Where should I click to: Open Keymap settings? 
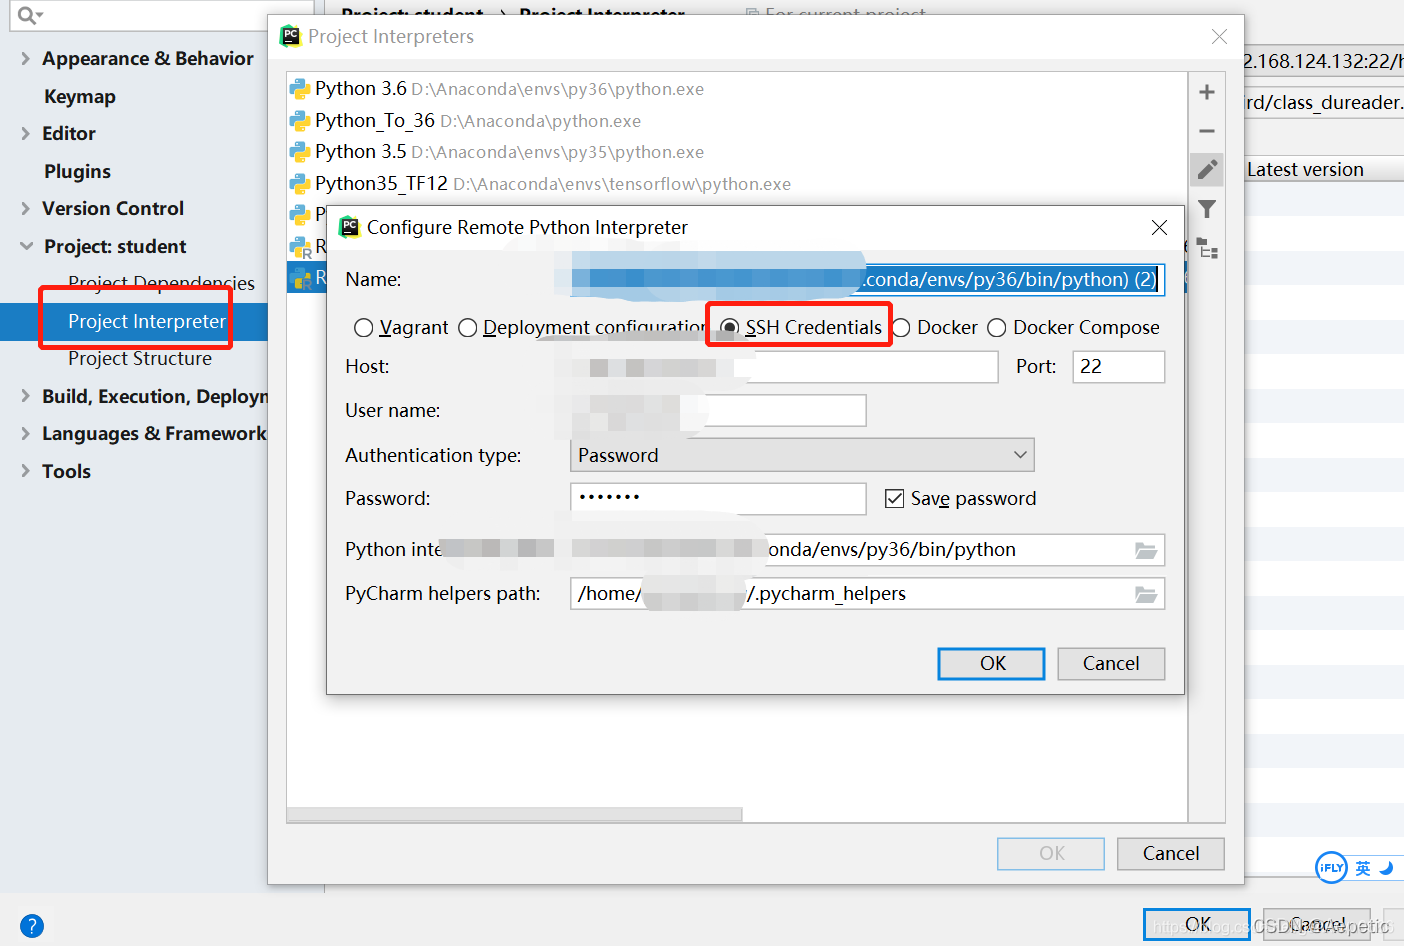80,96
